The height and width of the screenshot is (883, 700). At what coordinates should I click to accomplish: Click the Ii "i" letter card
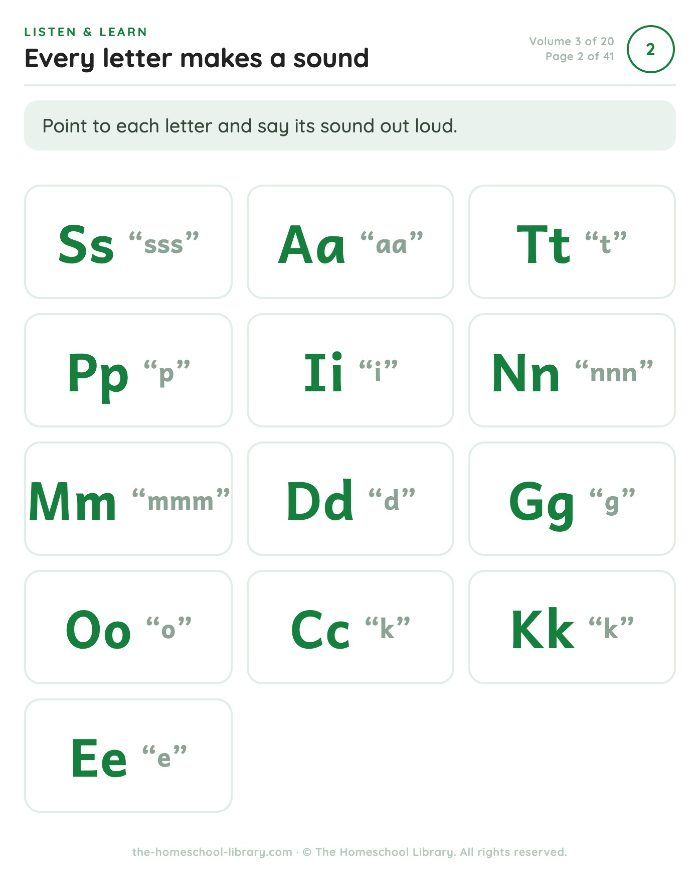coord(350,370)
